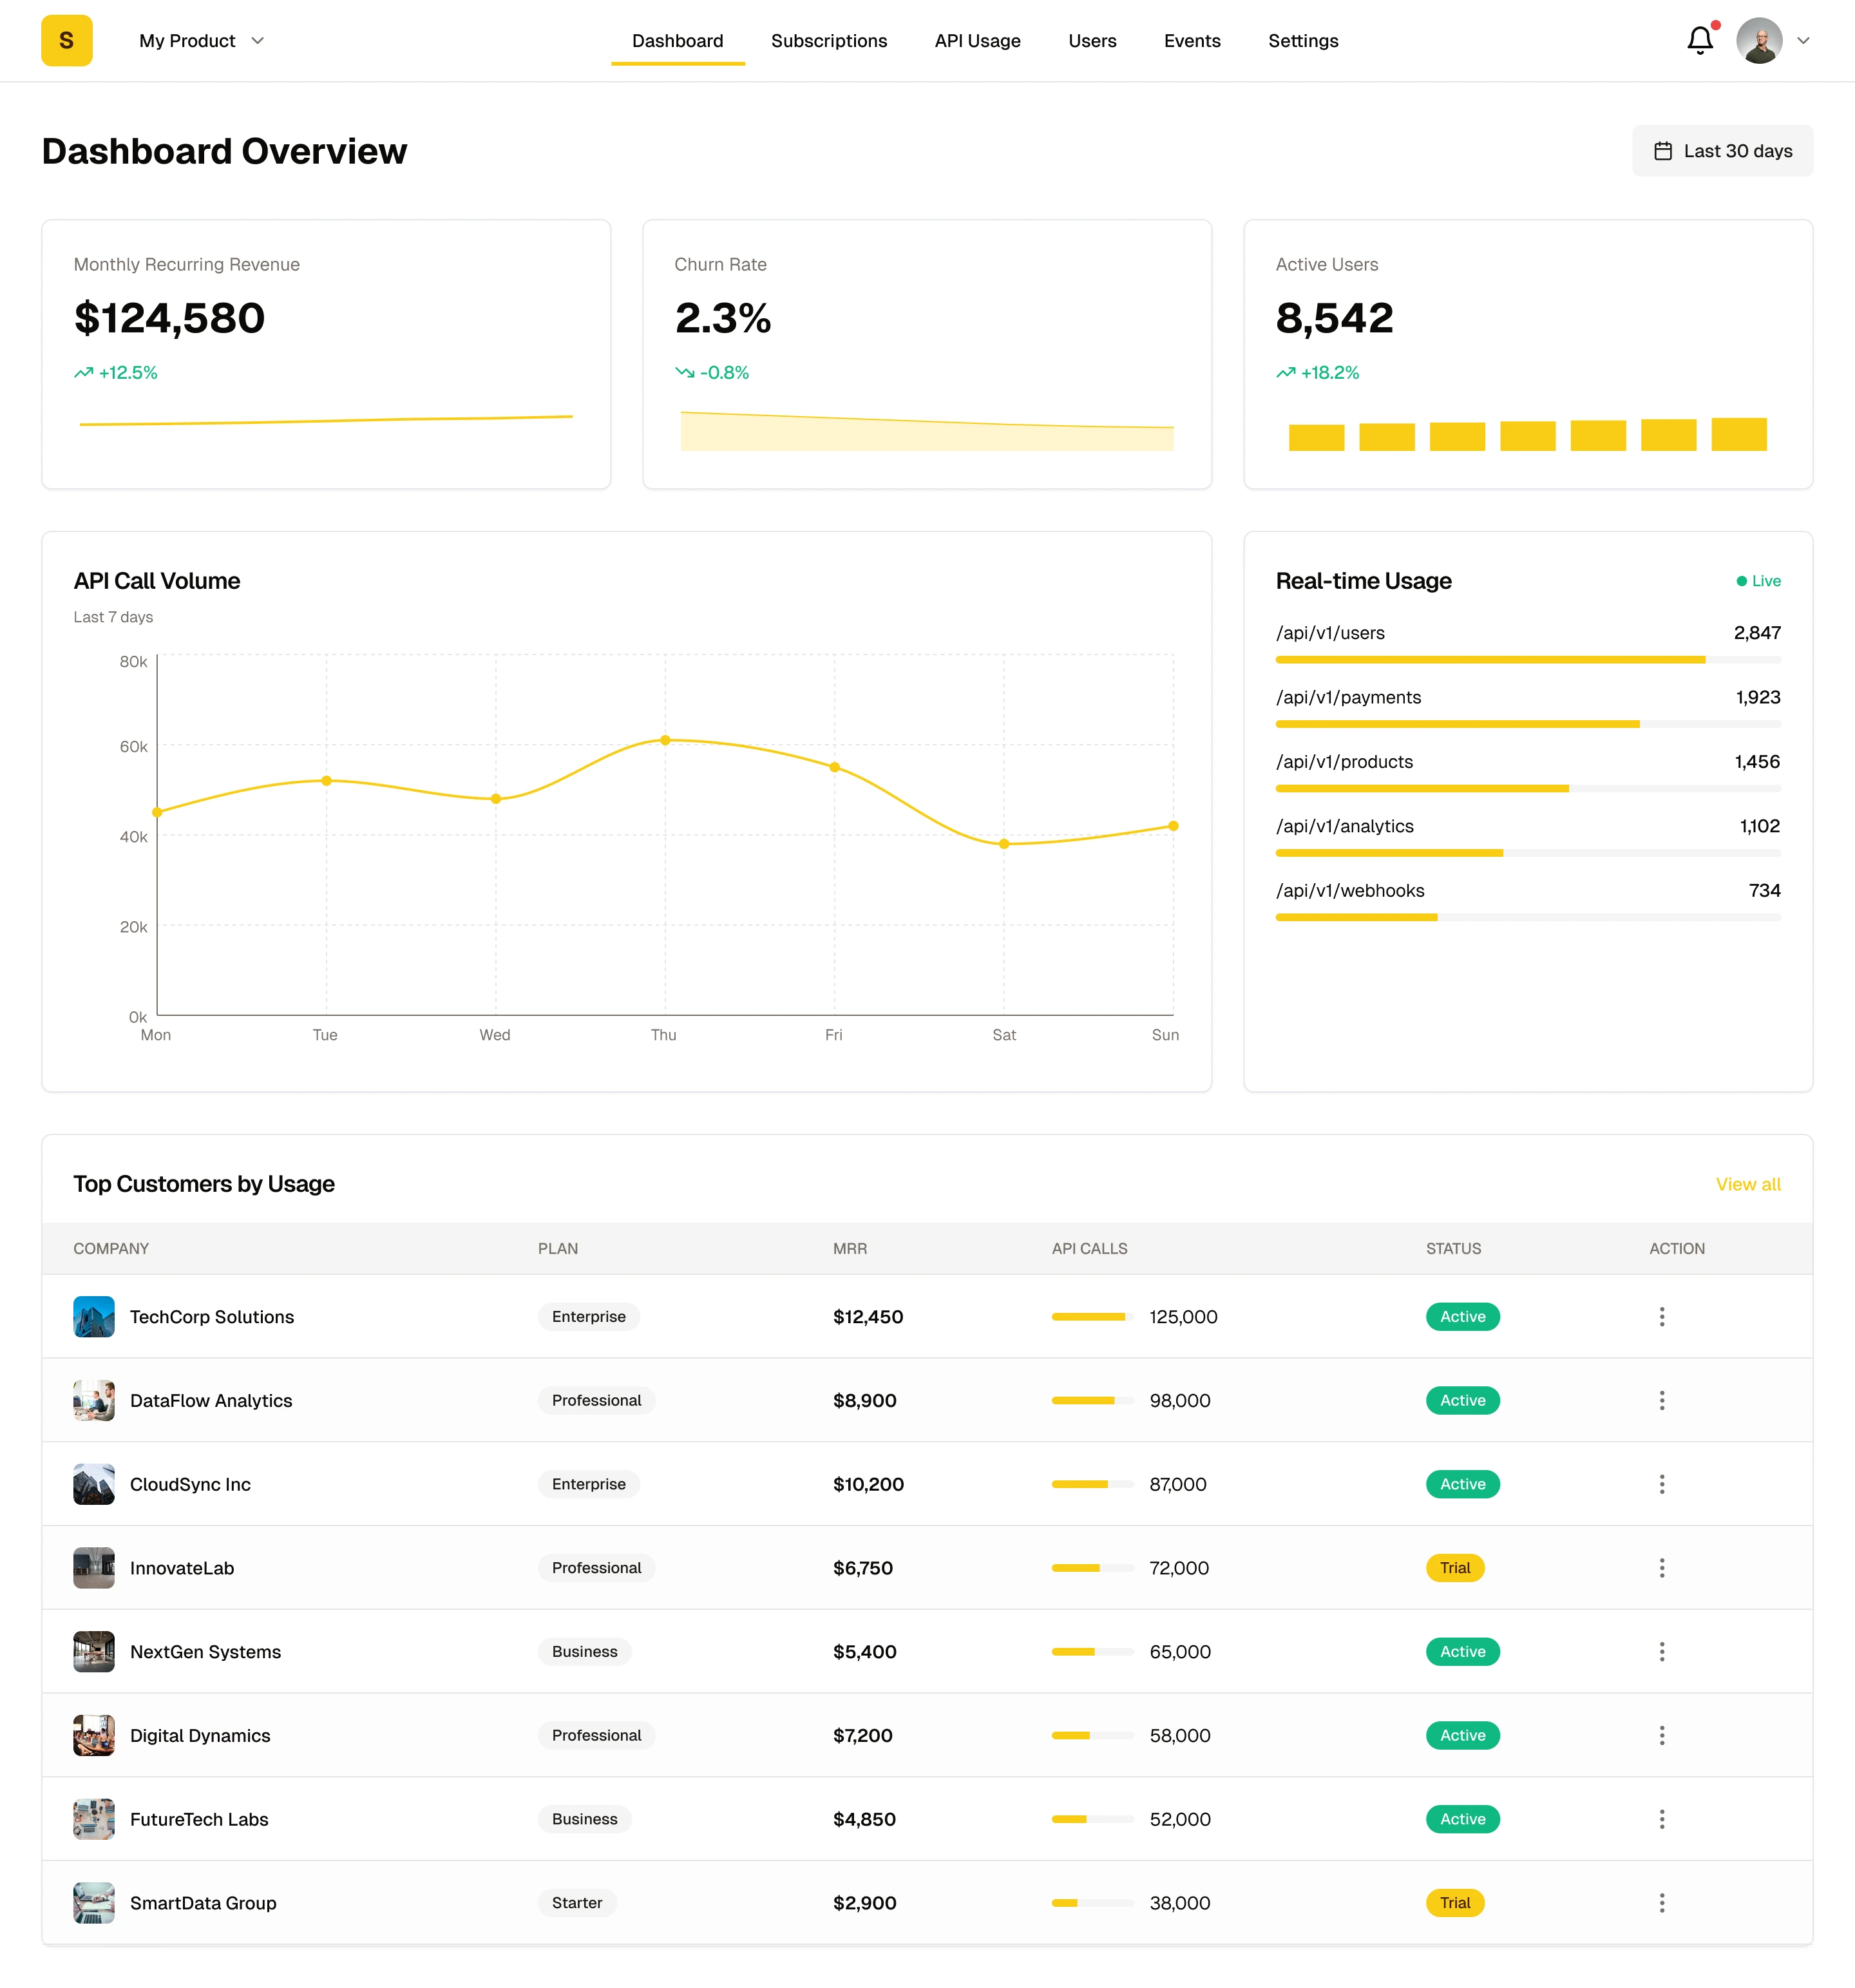This screenshot has height=1988, width=1855.
Task: Click the notification bell icon
Action: (x=1699, y=41)
